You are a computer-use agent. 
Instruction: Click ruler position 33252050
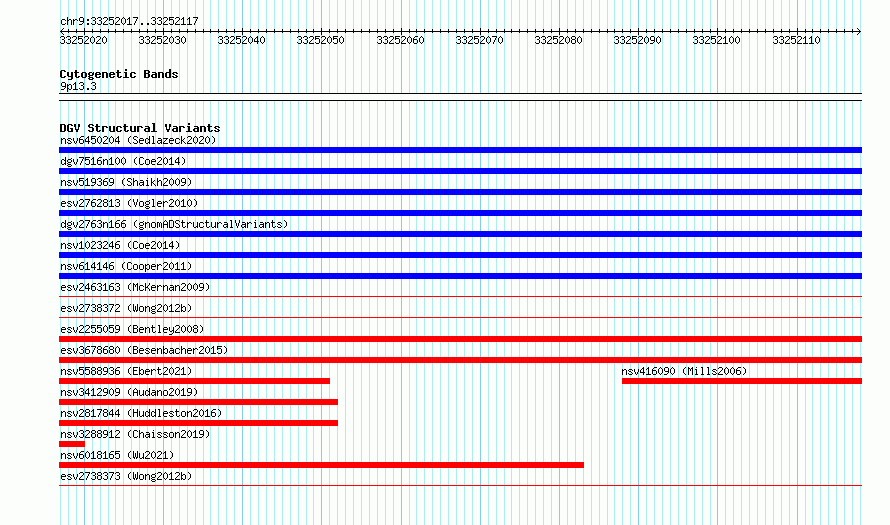[x=320, y=40]
